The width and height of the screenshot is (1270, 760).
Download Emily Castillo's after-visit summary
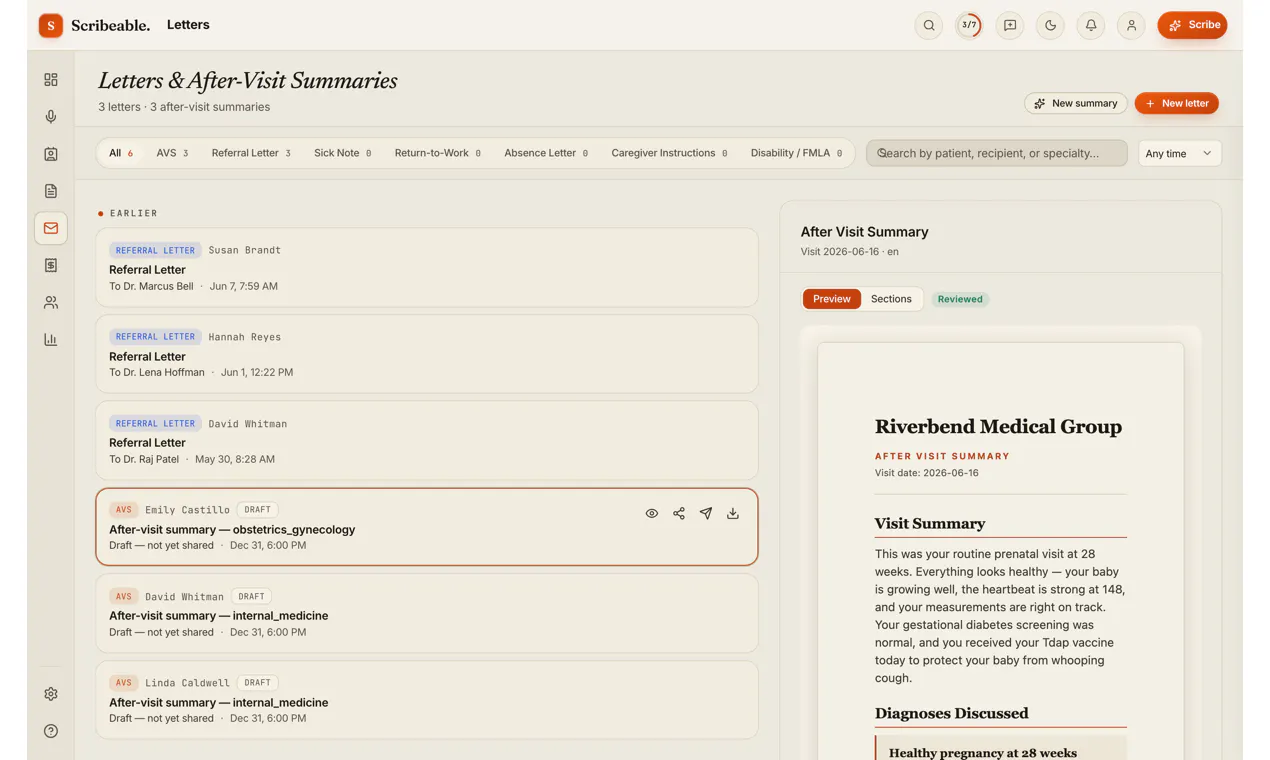(733, 513)
